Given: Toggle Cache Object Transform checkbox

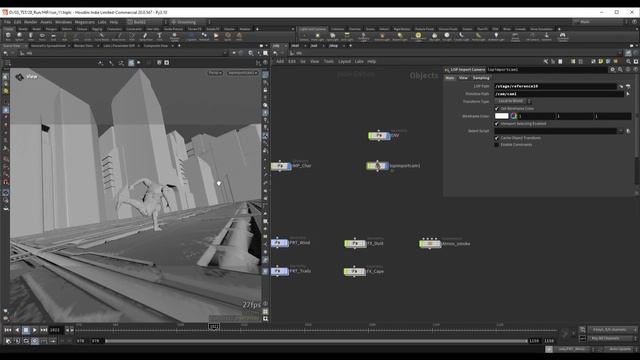Looking at the screenshot, I should [497, 138].
